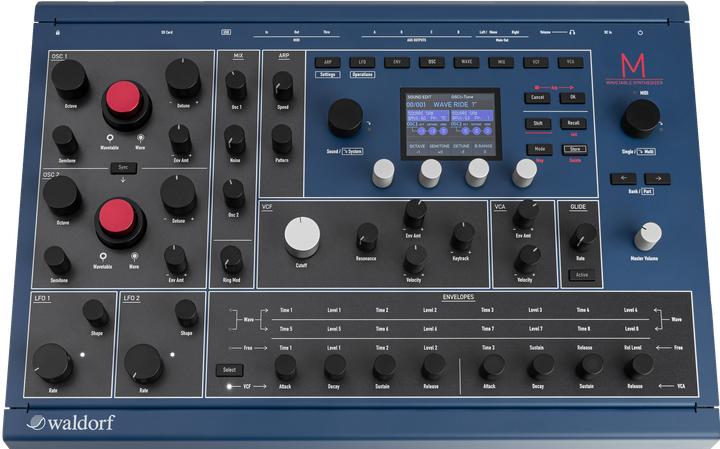Click the left arrow Bank button

pos(623,179)
